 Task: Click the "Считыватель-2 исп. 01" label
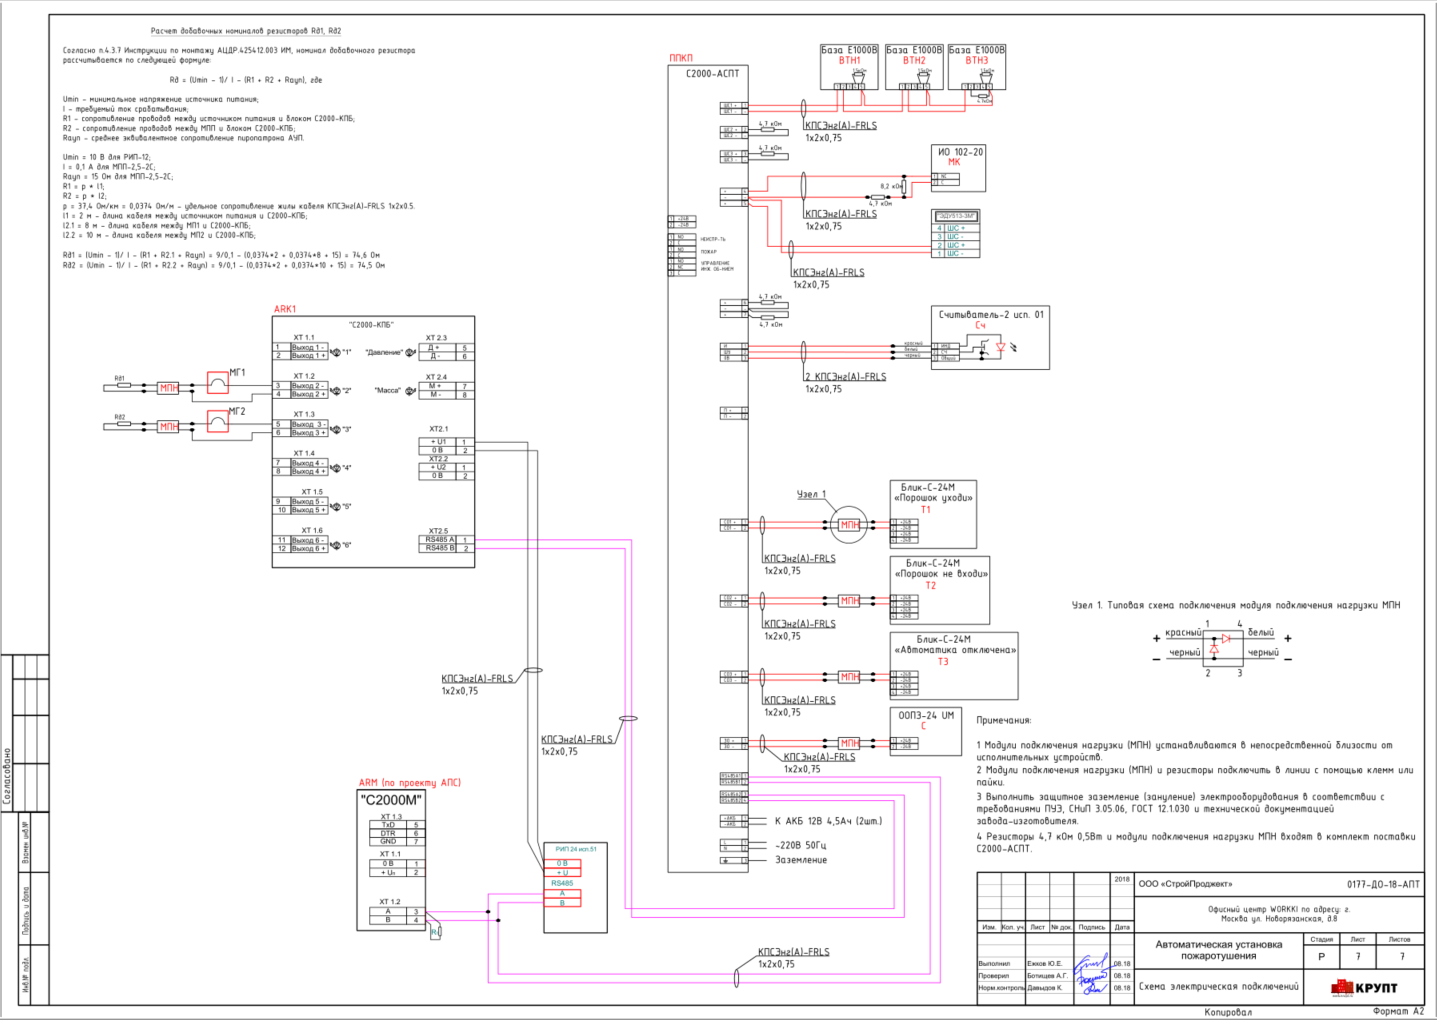(x=990, y=315)
